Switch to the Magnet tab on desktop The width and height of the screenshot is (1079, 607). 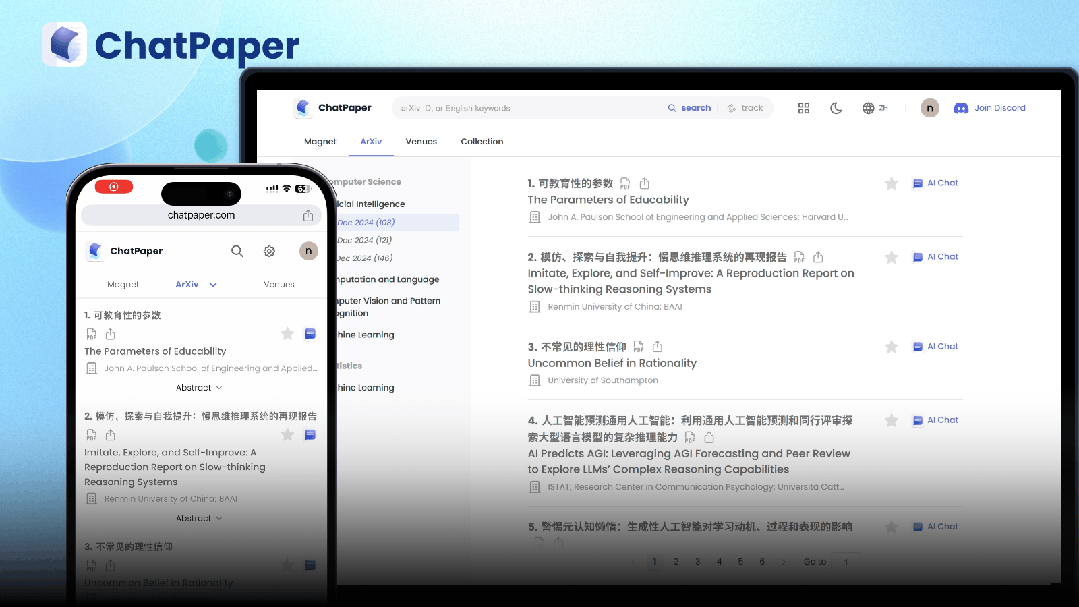point(320,141)
